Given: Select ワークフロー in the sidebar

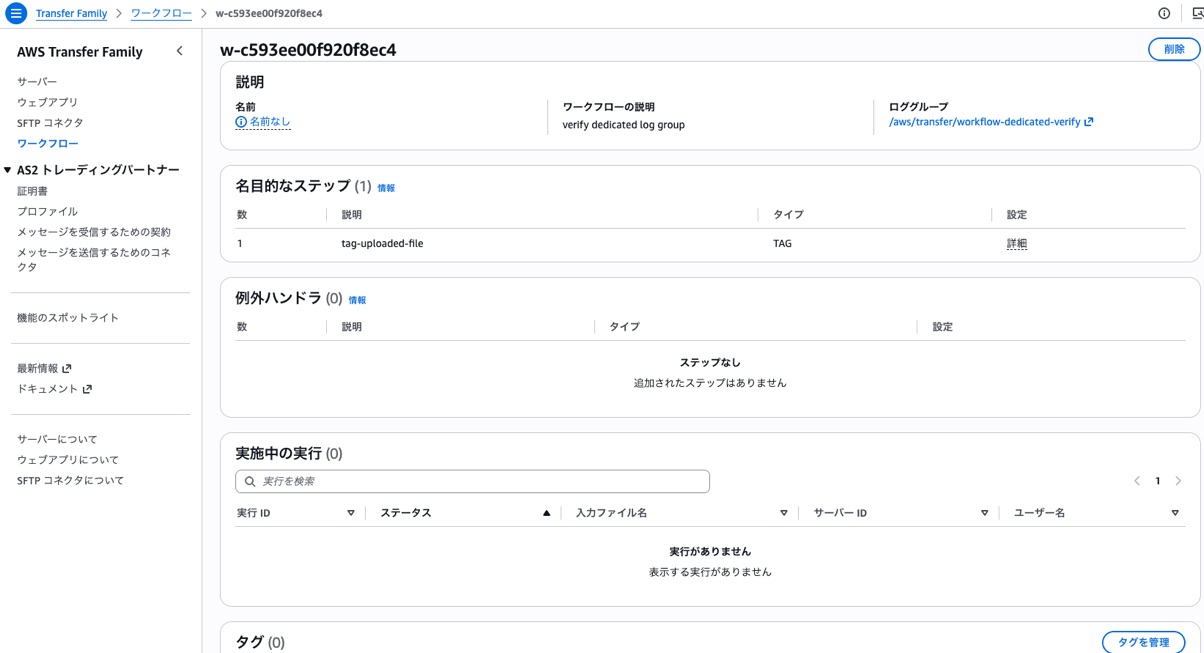Looking at the screenshot, I should (x=47, y=143).
